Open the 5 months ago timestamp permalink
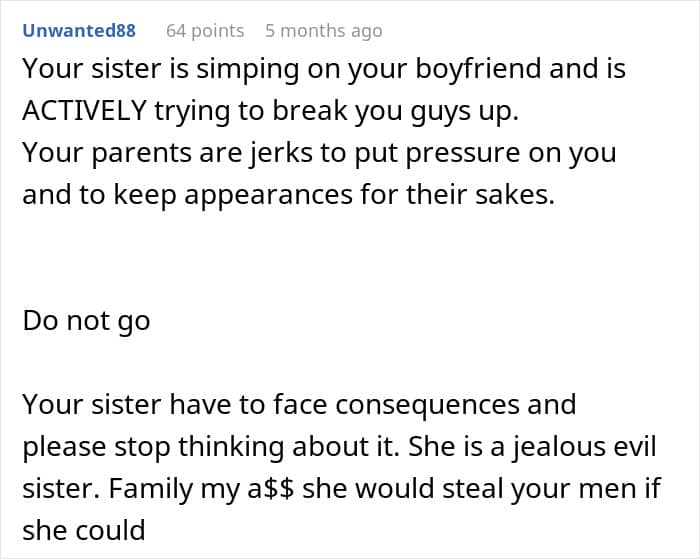Image resolution: width=700 pixels, height=559 pixels. 324,31
